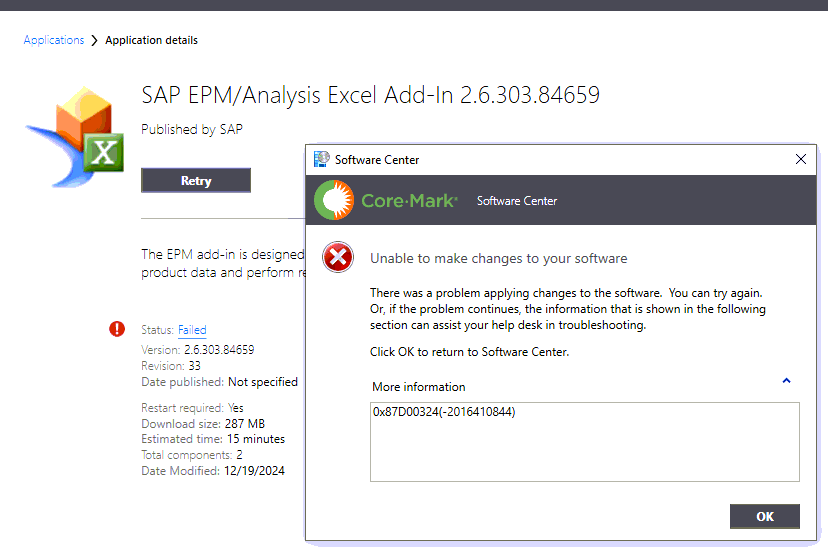Click the Published by SAP text
828x556 pixels.
tap(192, 129)
